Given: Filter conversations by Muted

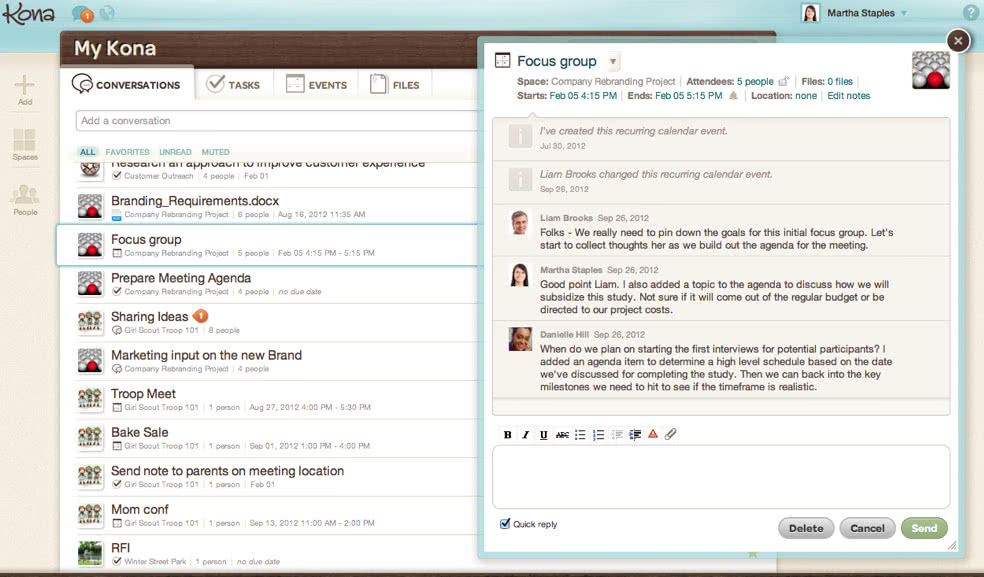Looking at the screenshot, I should click(x=215, y=152).
